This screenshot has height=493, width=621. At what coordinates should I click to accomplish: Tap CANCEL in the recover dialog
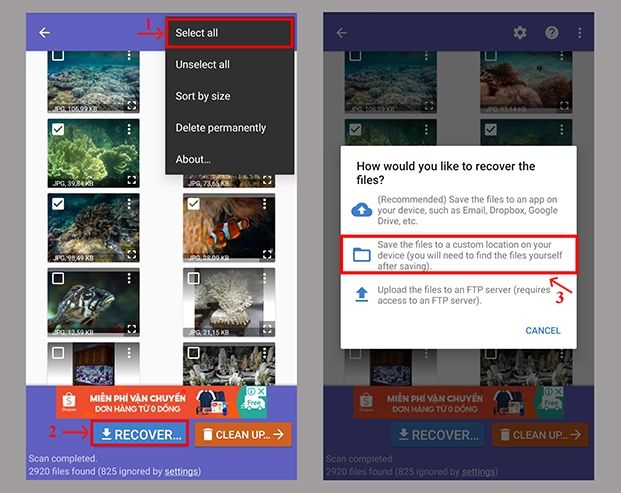[x=543, y=330]
